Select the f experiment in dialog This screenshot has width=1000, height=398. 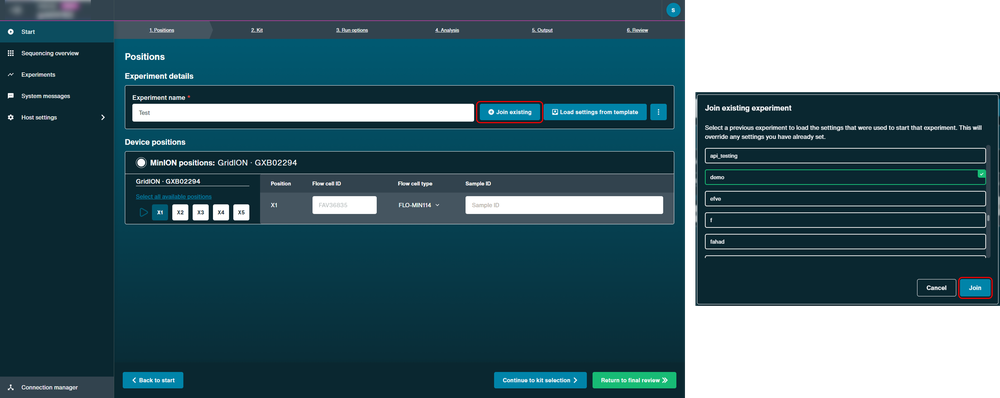(846, 220)
